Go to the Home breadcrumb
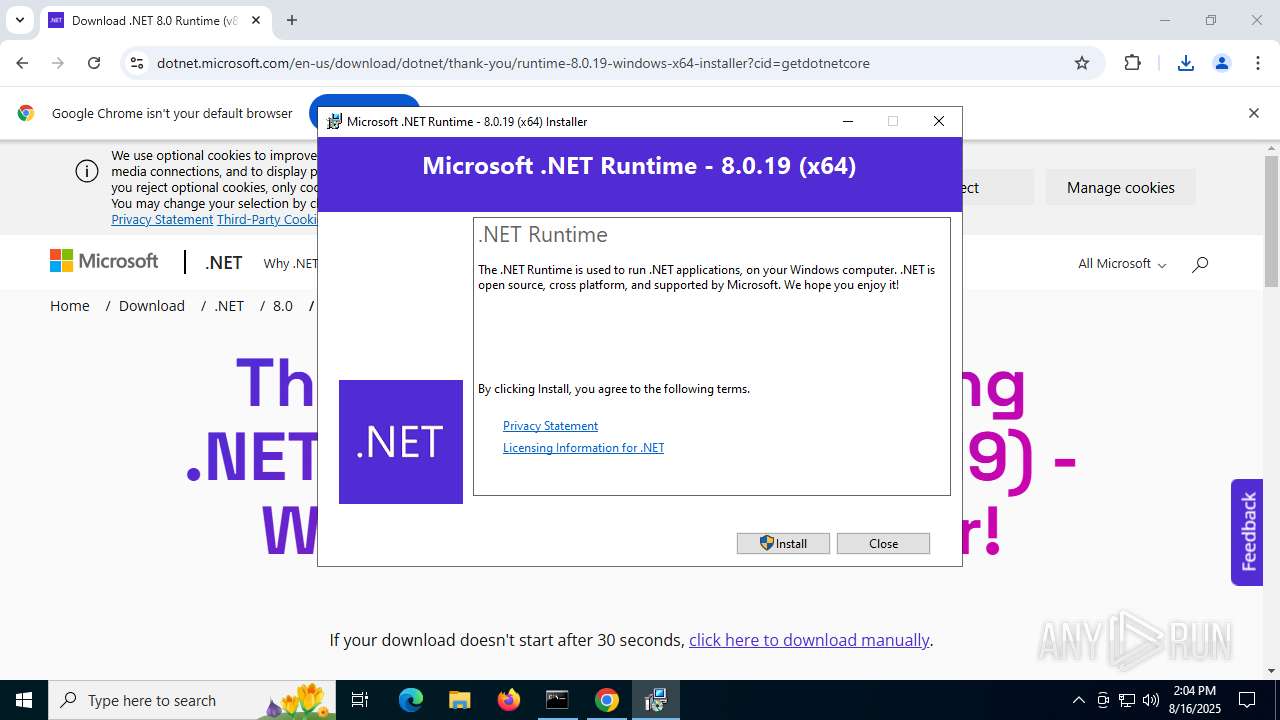1280x720 pixels. (70, 306)
